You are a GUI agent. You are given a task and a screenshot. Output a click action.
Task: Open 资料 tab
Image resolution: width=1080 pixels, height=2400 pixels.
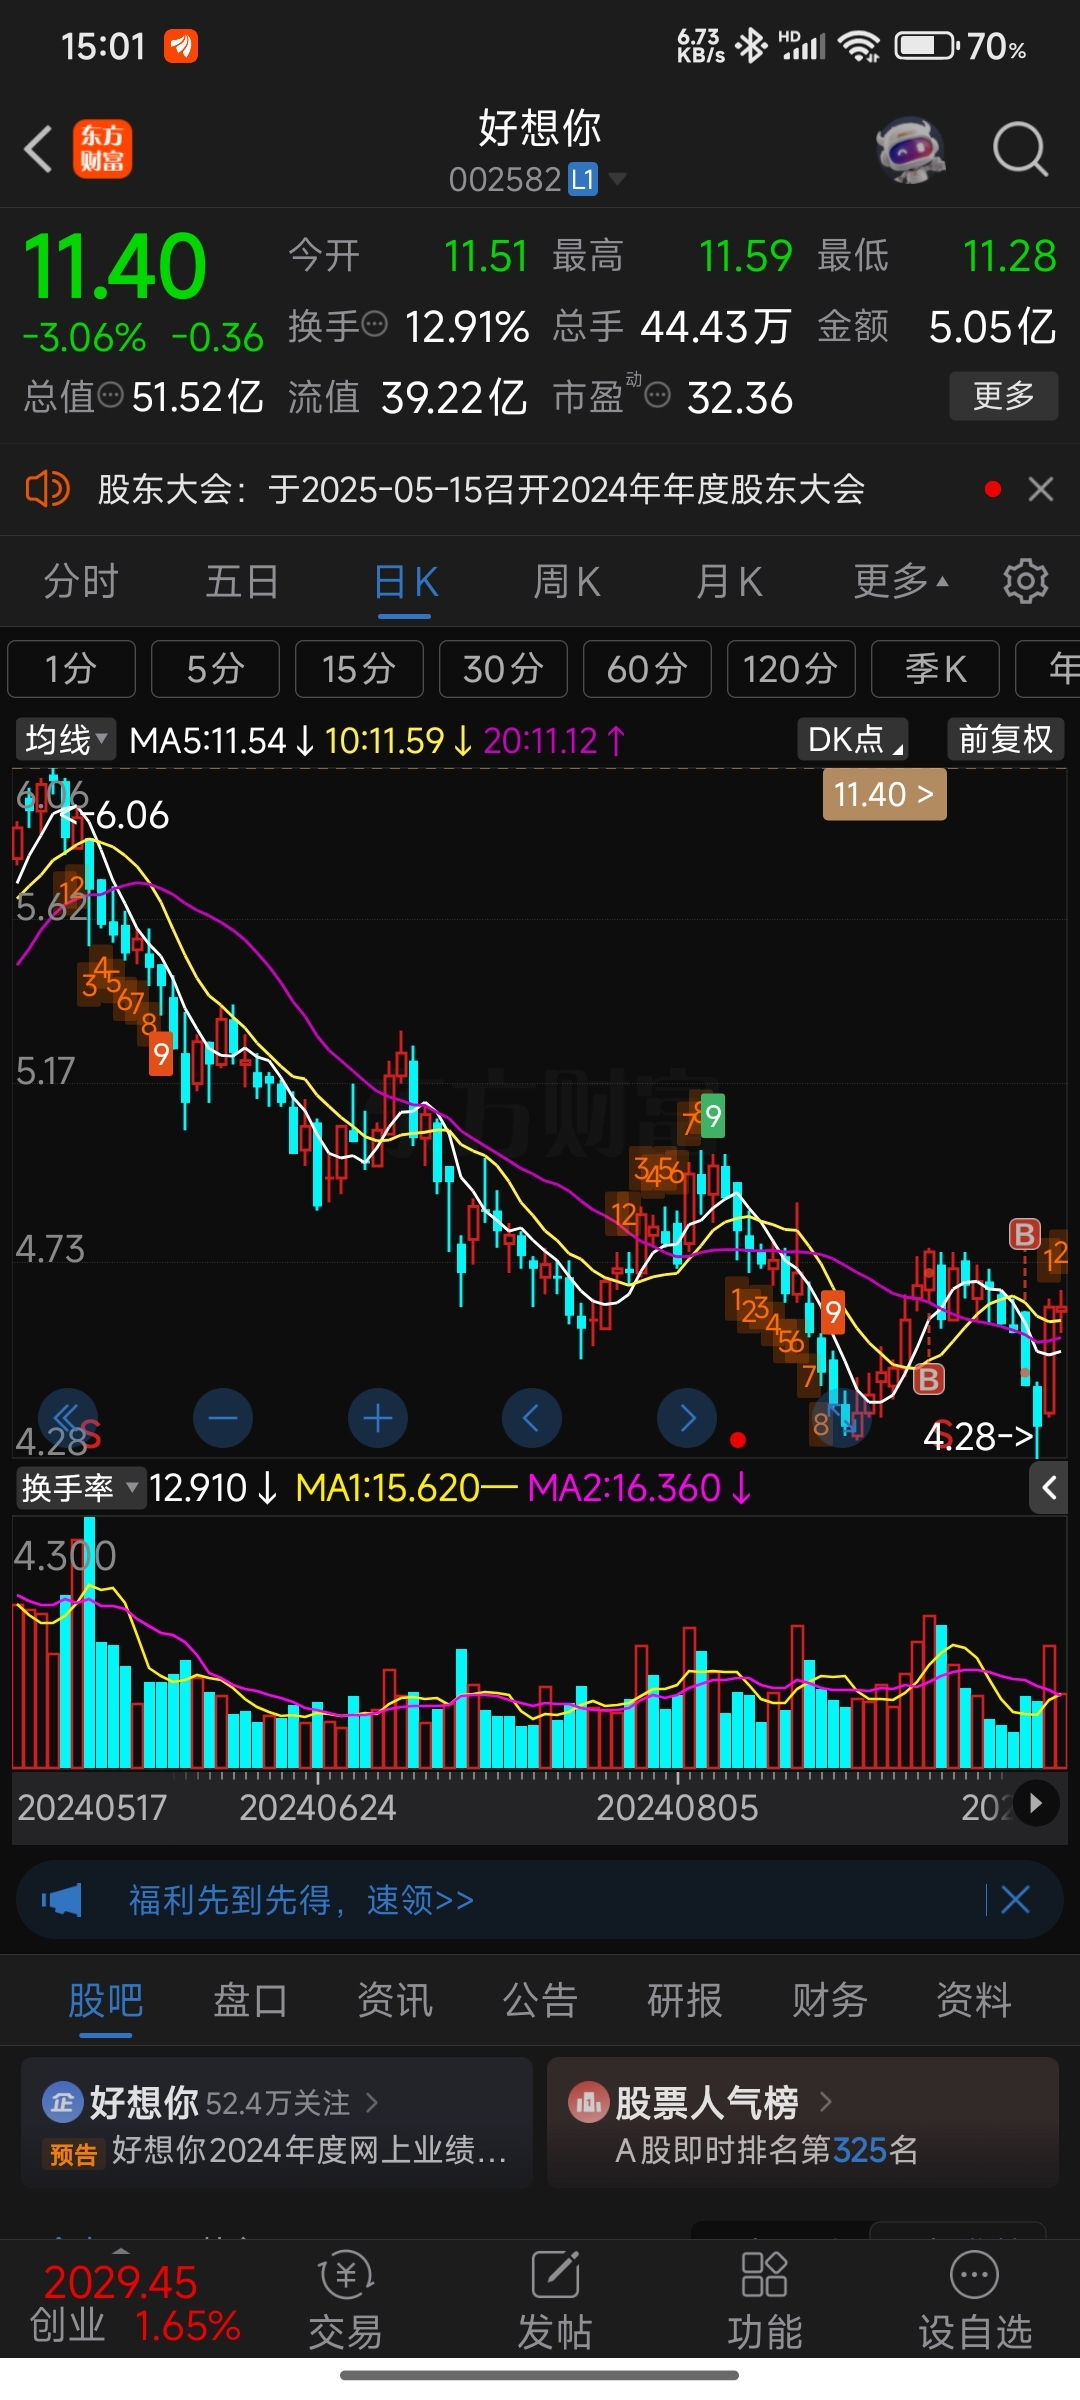coord(974,2000)
